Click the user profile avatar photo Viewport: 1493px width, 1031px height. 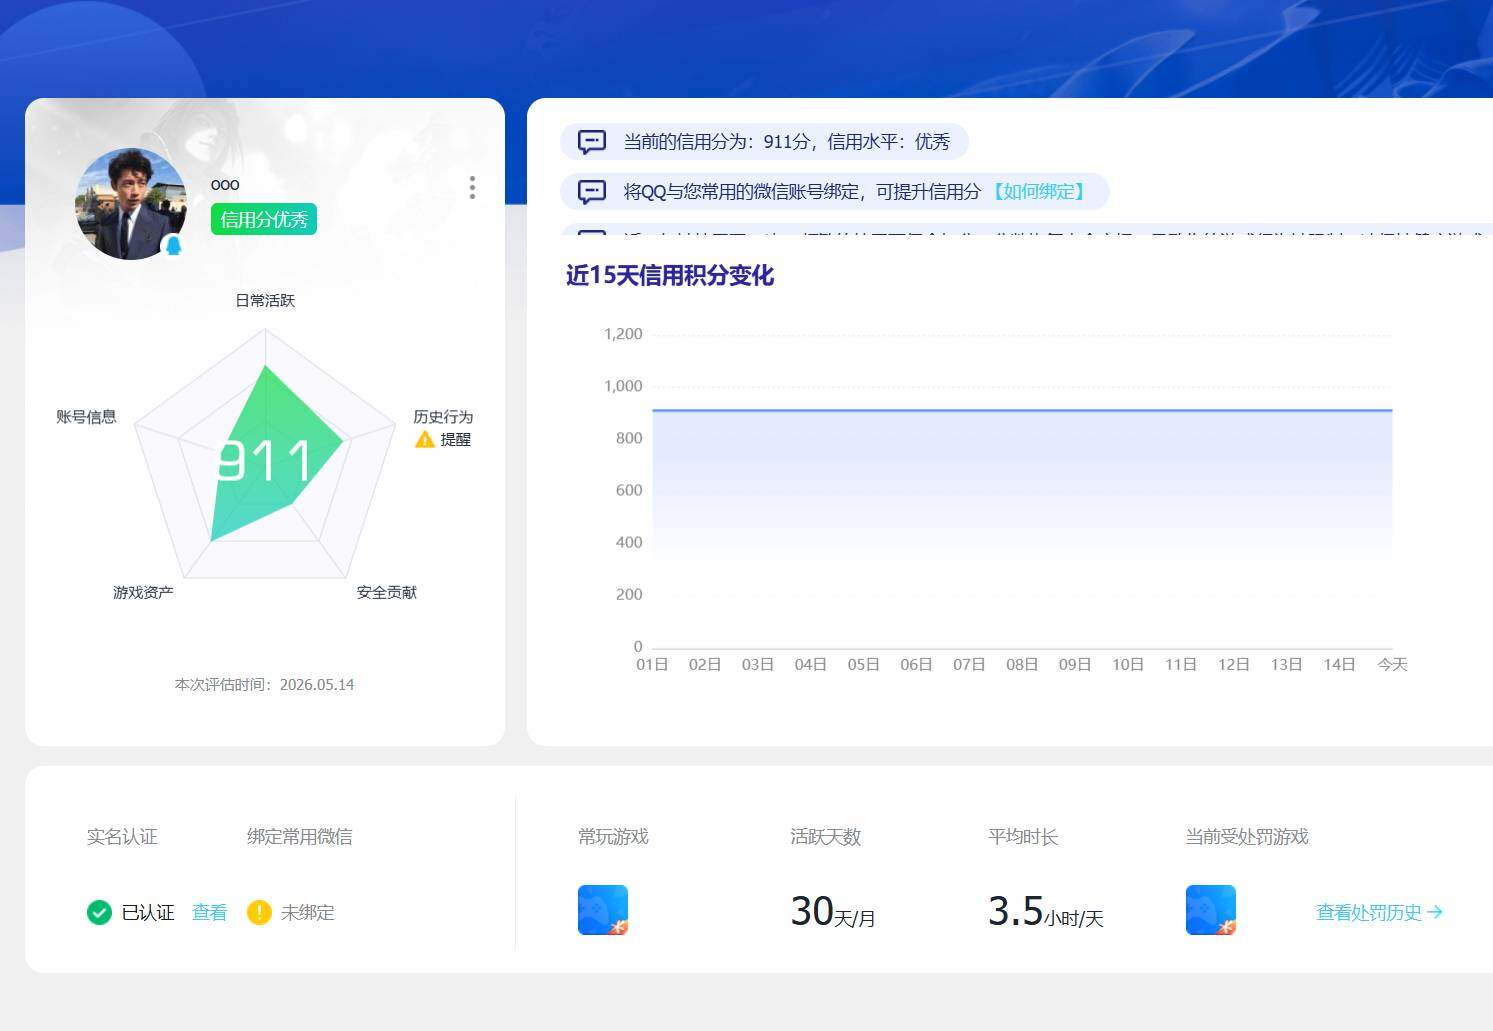click(x=131, y=204)
